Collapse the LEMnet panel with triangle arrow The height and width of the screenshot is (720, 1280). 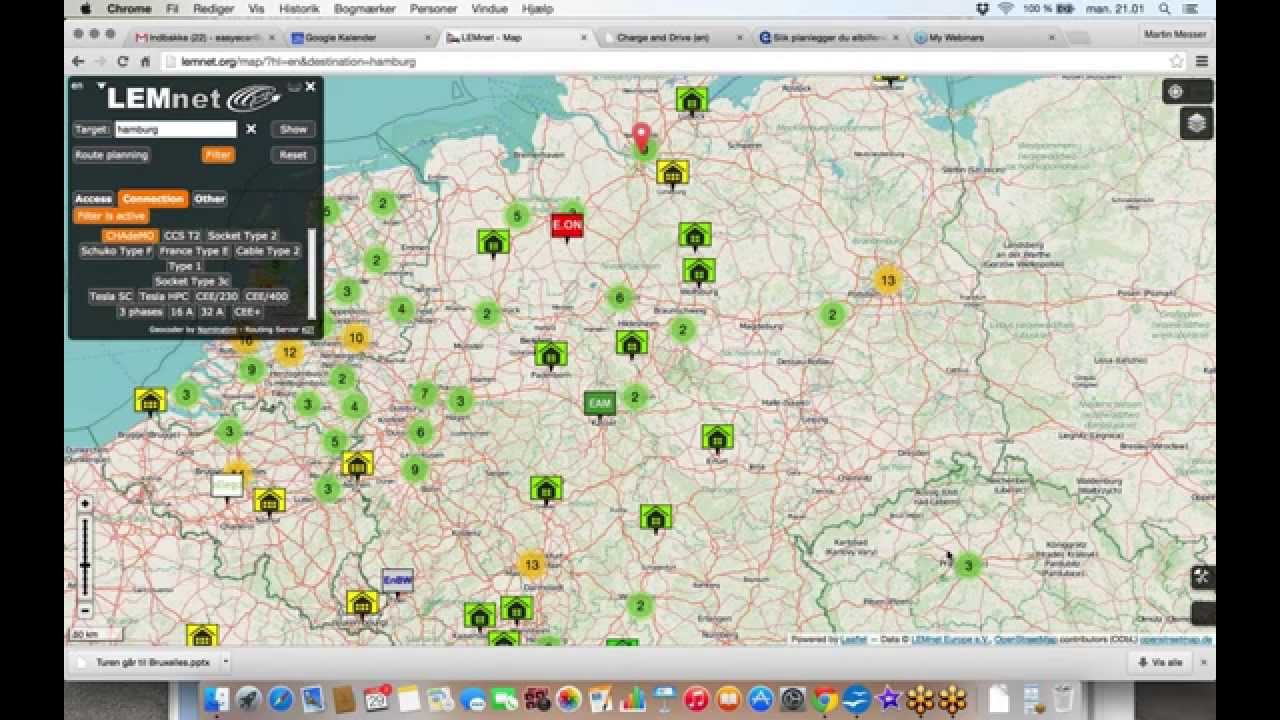[101, 87]
